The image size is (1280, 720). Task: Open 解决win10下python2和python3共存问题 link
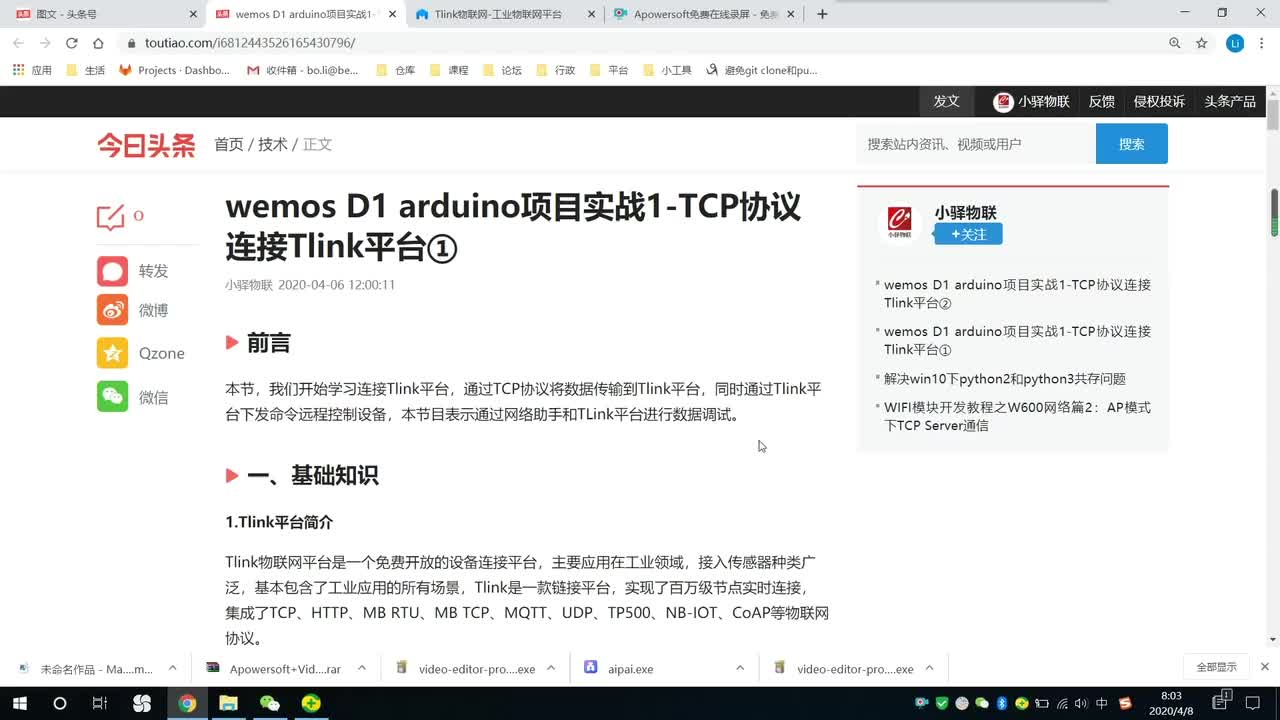click(x=1005, y=379)
